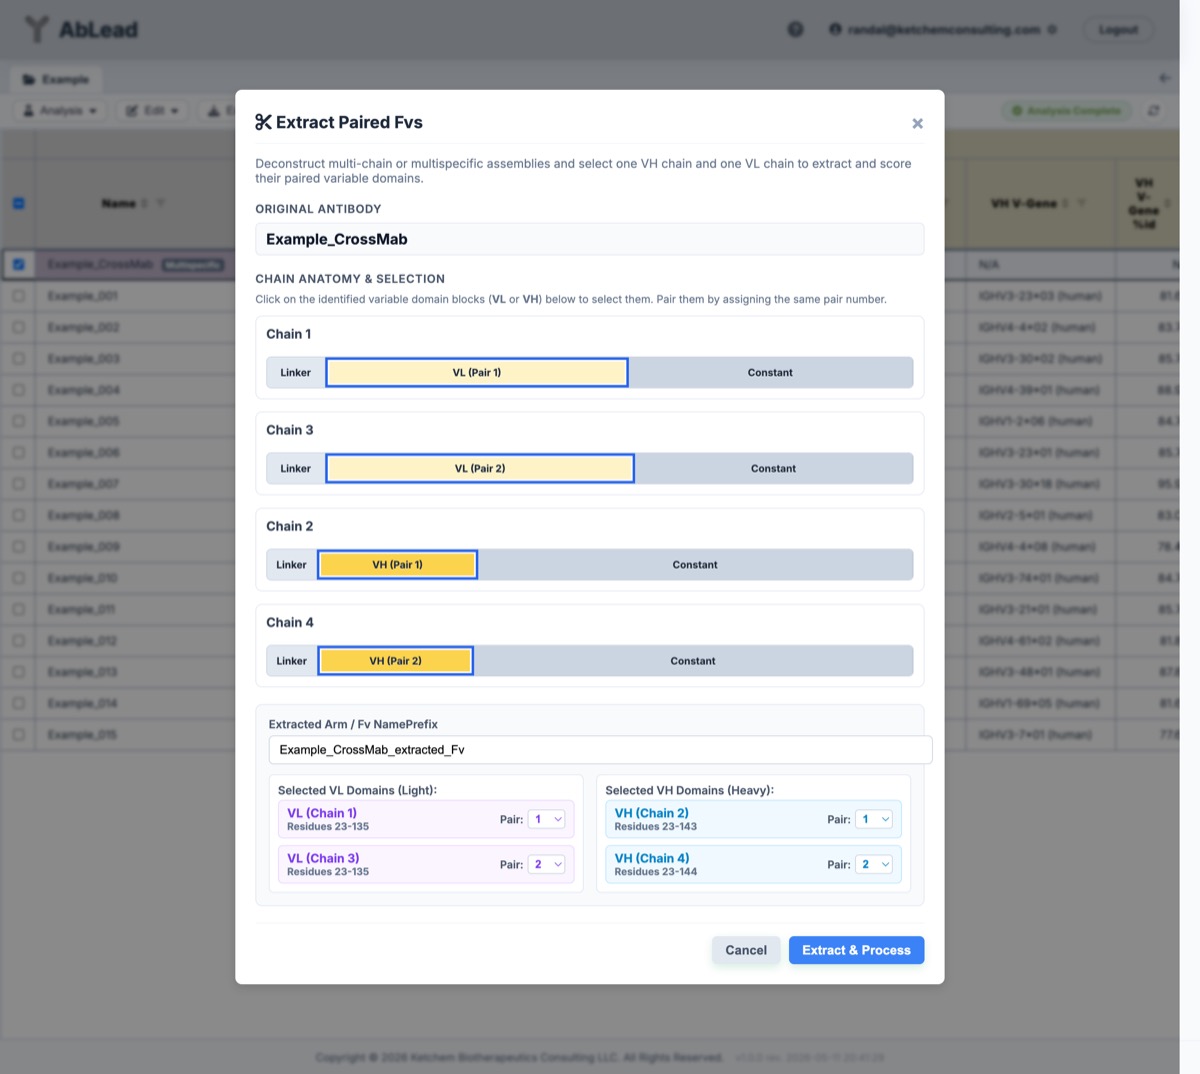This screenshot has height=1074, width=1200.
Task: Focus the Extracted Arm / Fv NamePrefix field
Action: point(600,749)
